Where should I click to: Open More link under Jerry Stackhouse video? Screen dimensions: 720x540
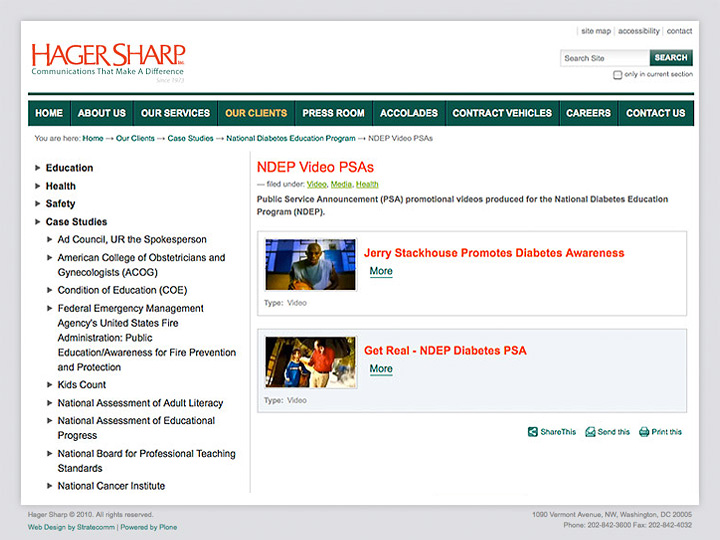pos(381,271)
